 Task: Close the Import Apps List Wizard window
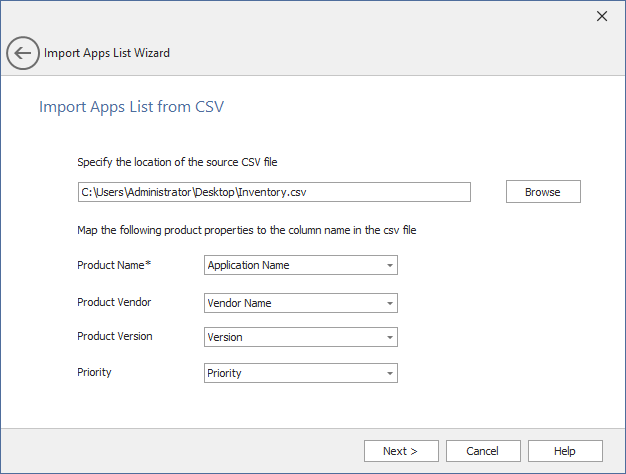[601, 16]
